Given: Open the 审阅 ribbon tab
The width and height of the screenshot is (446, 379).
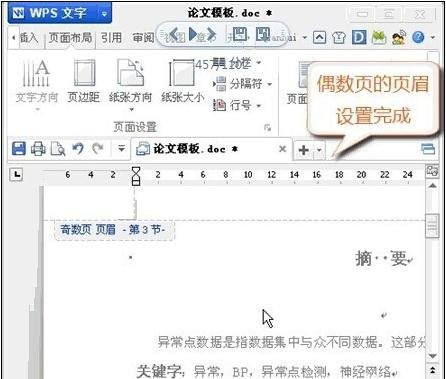Looking at the screenshot, I should click(143, 38).
